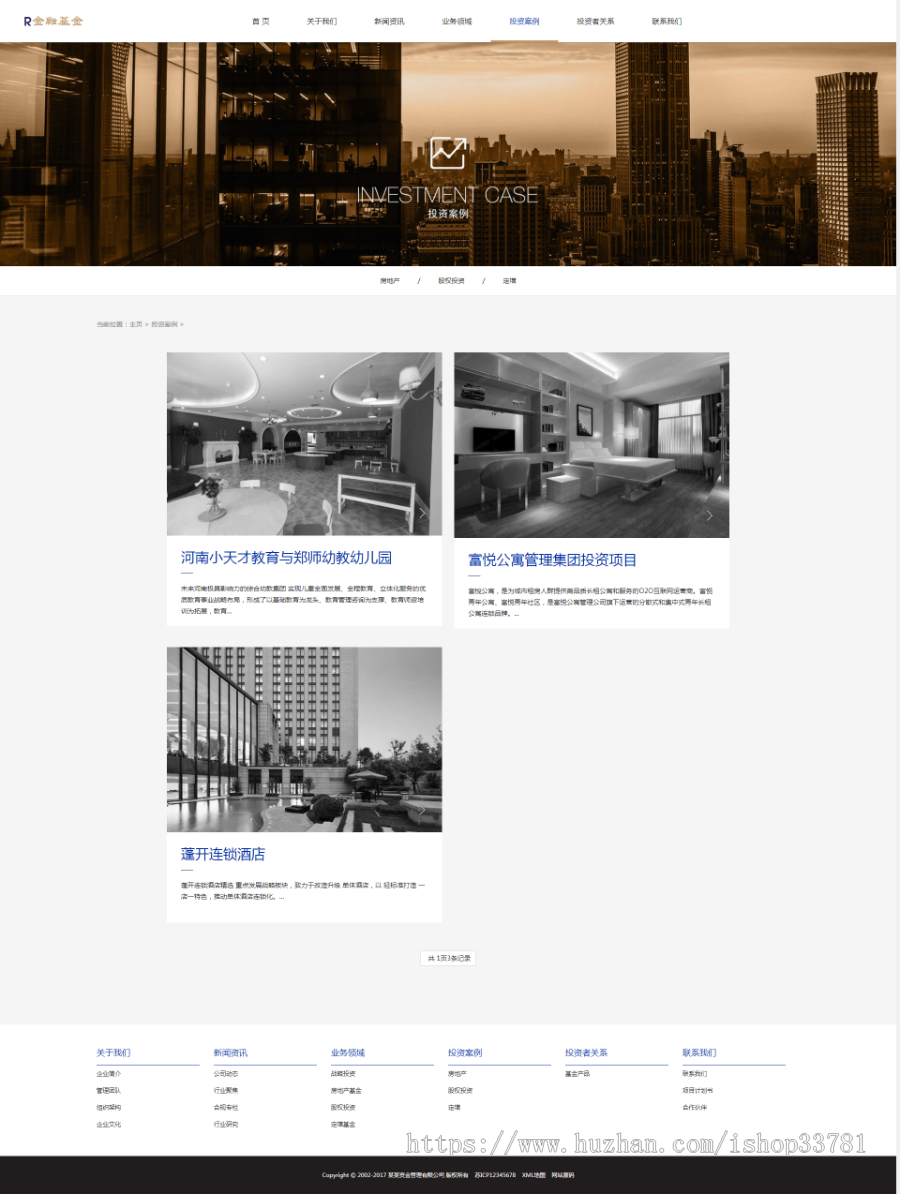Open 股权投资 under footer 投资案例 column

tap(461, 1090)
